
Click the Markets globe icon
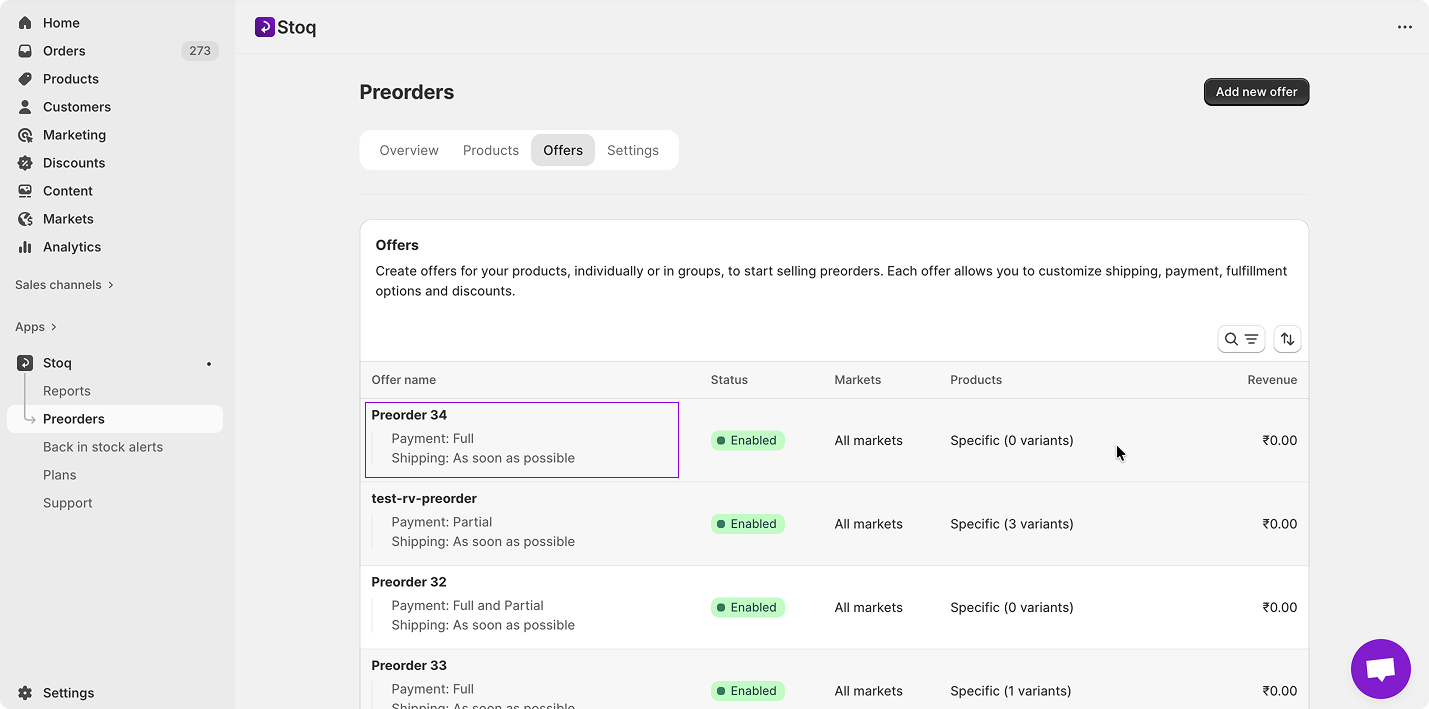pyautogui.click(x=25, y=219)
